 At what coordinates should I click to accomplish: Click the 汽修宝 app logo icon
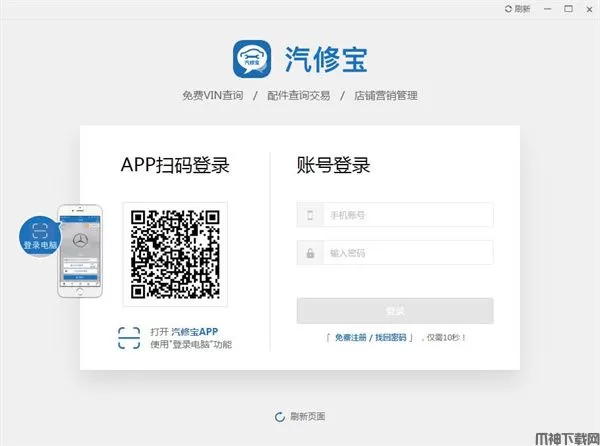(x=252, y=59)
